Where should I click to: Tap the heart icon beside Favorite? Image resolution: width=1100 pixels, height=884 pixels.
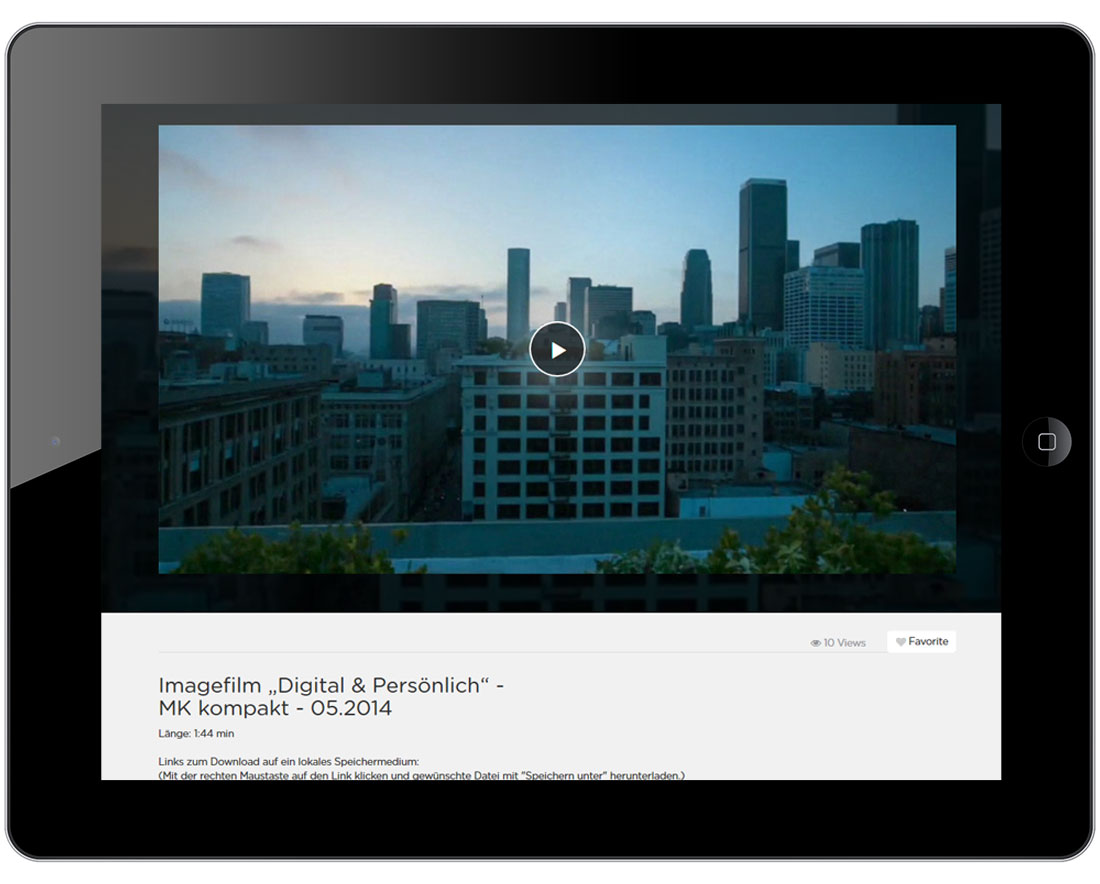pos(901,642)
